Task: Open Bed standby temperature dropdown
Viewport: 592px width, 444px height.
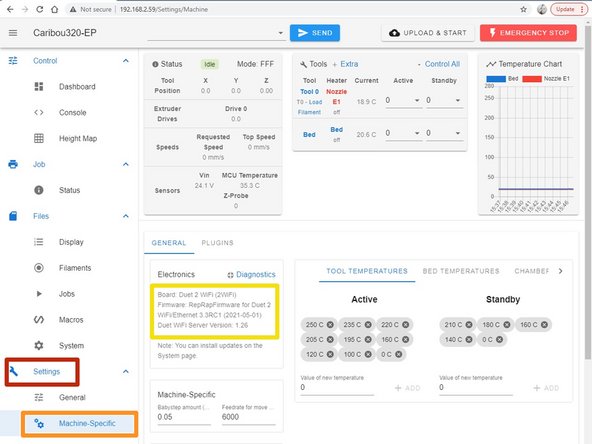Action: 458,133
